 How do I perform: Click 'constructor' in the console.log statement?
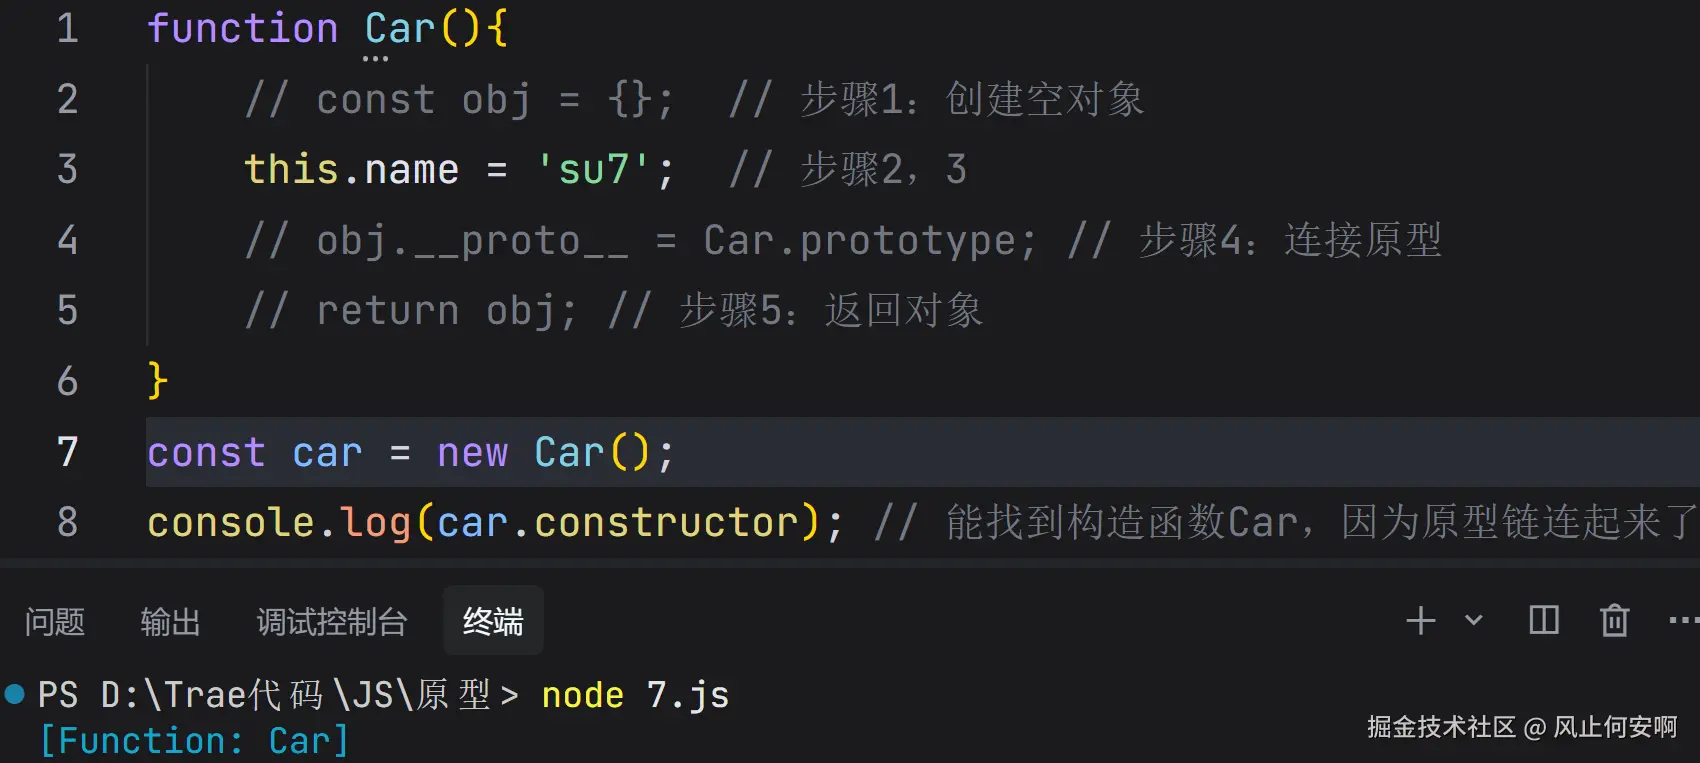(666, 522)
